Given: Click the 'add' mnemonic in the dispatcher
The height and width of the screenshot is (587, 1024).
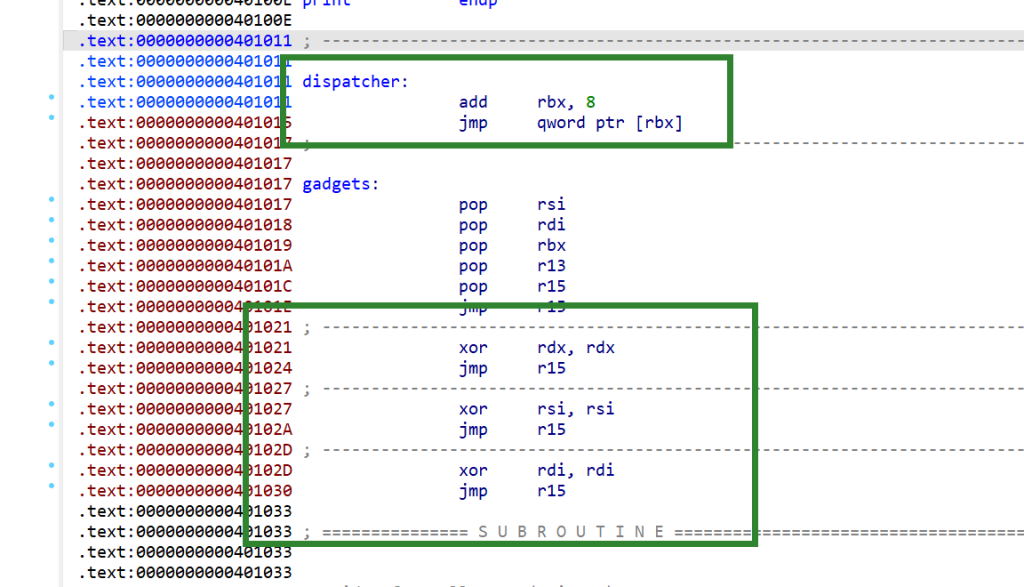Looking at the screenshot, I should (x=473, y=102).
